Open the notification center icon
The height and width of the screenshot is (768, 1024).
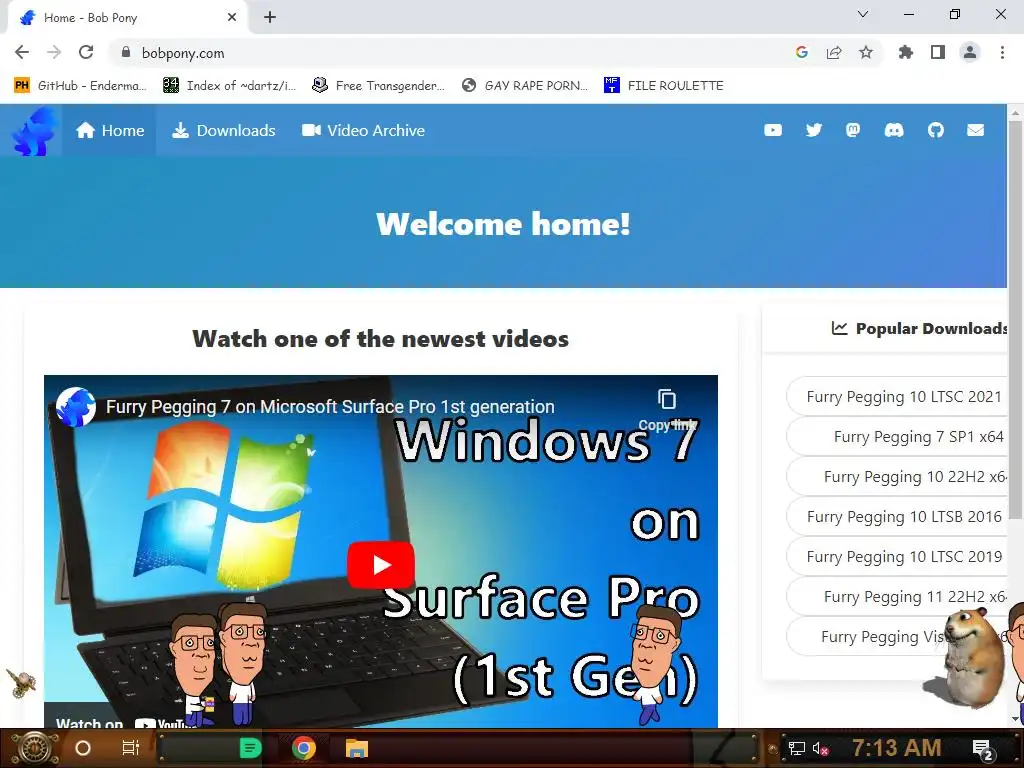tap(983, 750)
